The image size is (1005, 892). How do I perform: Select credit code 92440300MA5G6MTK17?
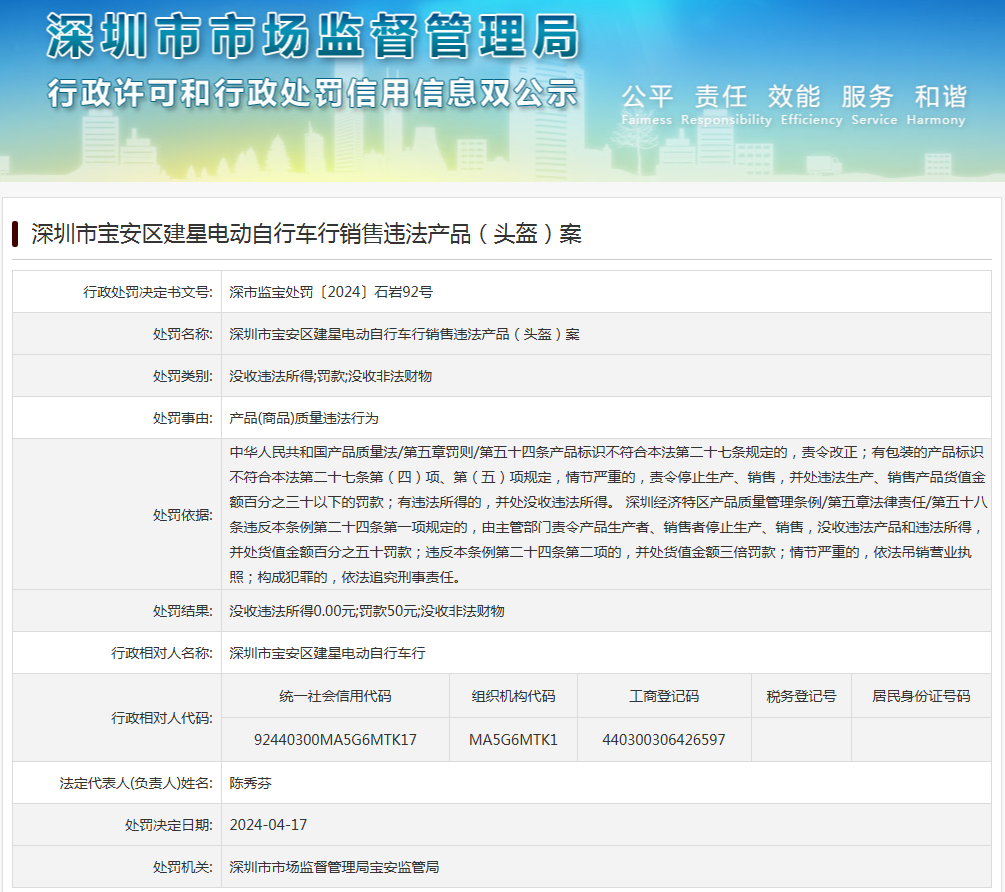click(x=335, y=739)
